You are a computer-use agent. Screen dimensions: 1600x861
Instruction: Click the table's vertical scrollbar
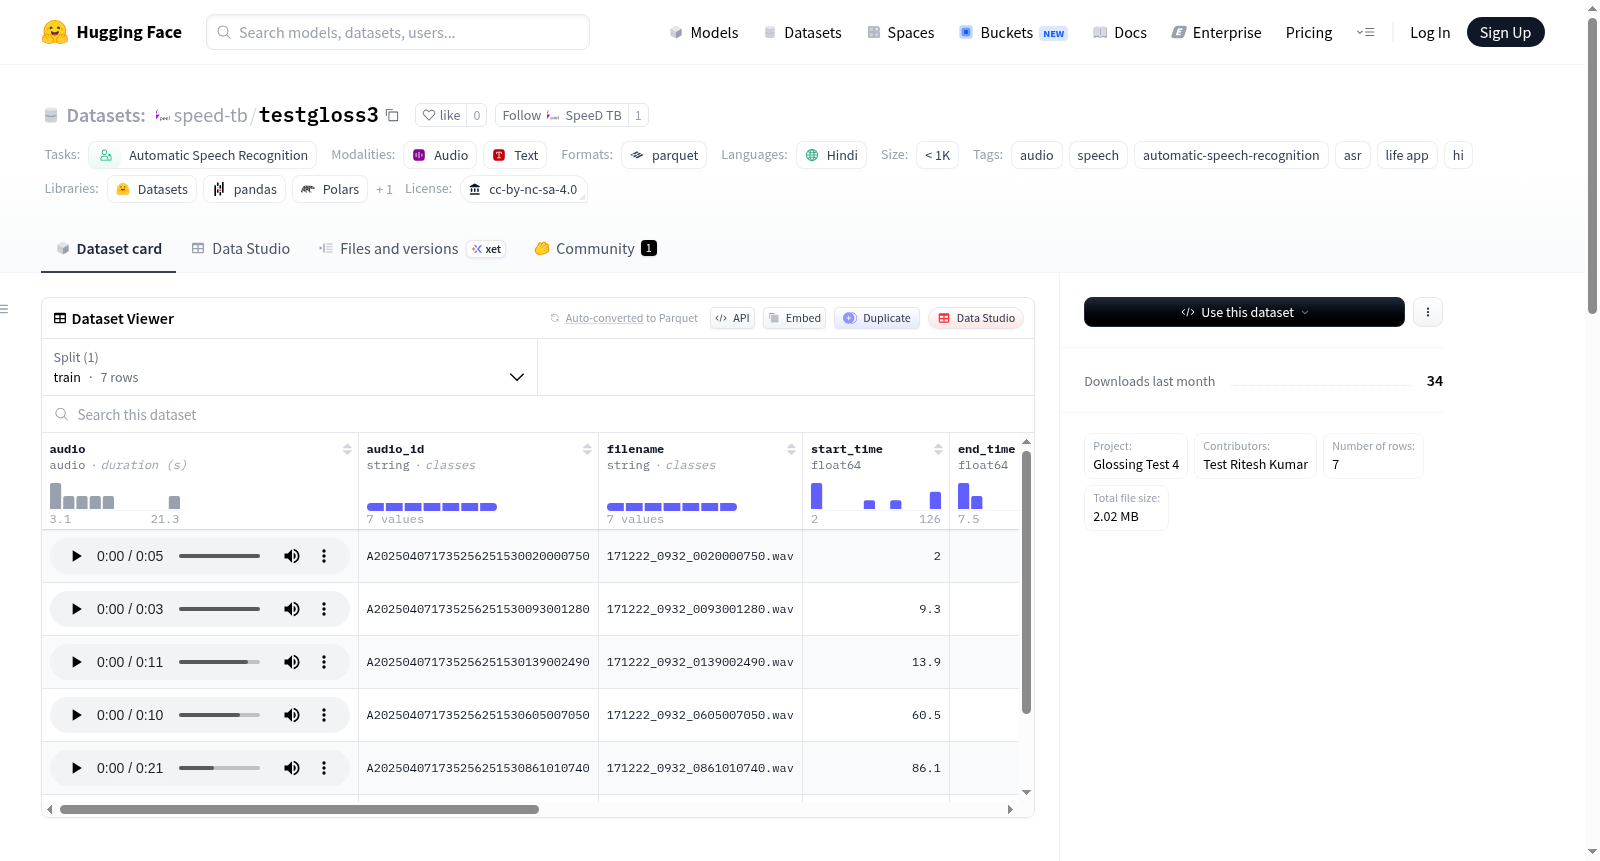tap(1026, 582)
